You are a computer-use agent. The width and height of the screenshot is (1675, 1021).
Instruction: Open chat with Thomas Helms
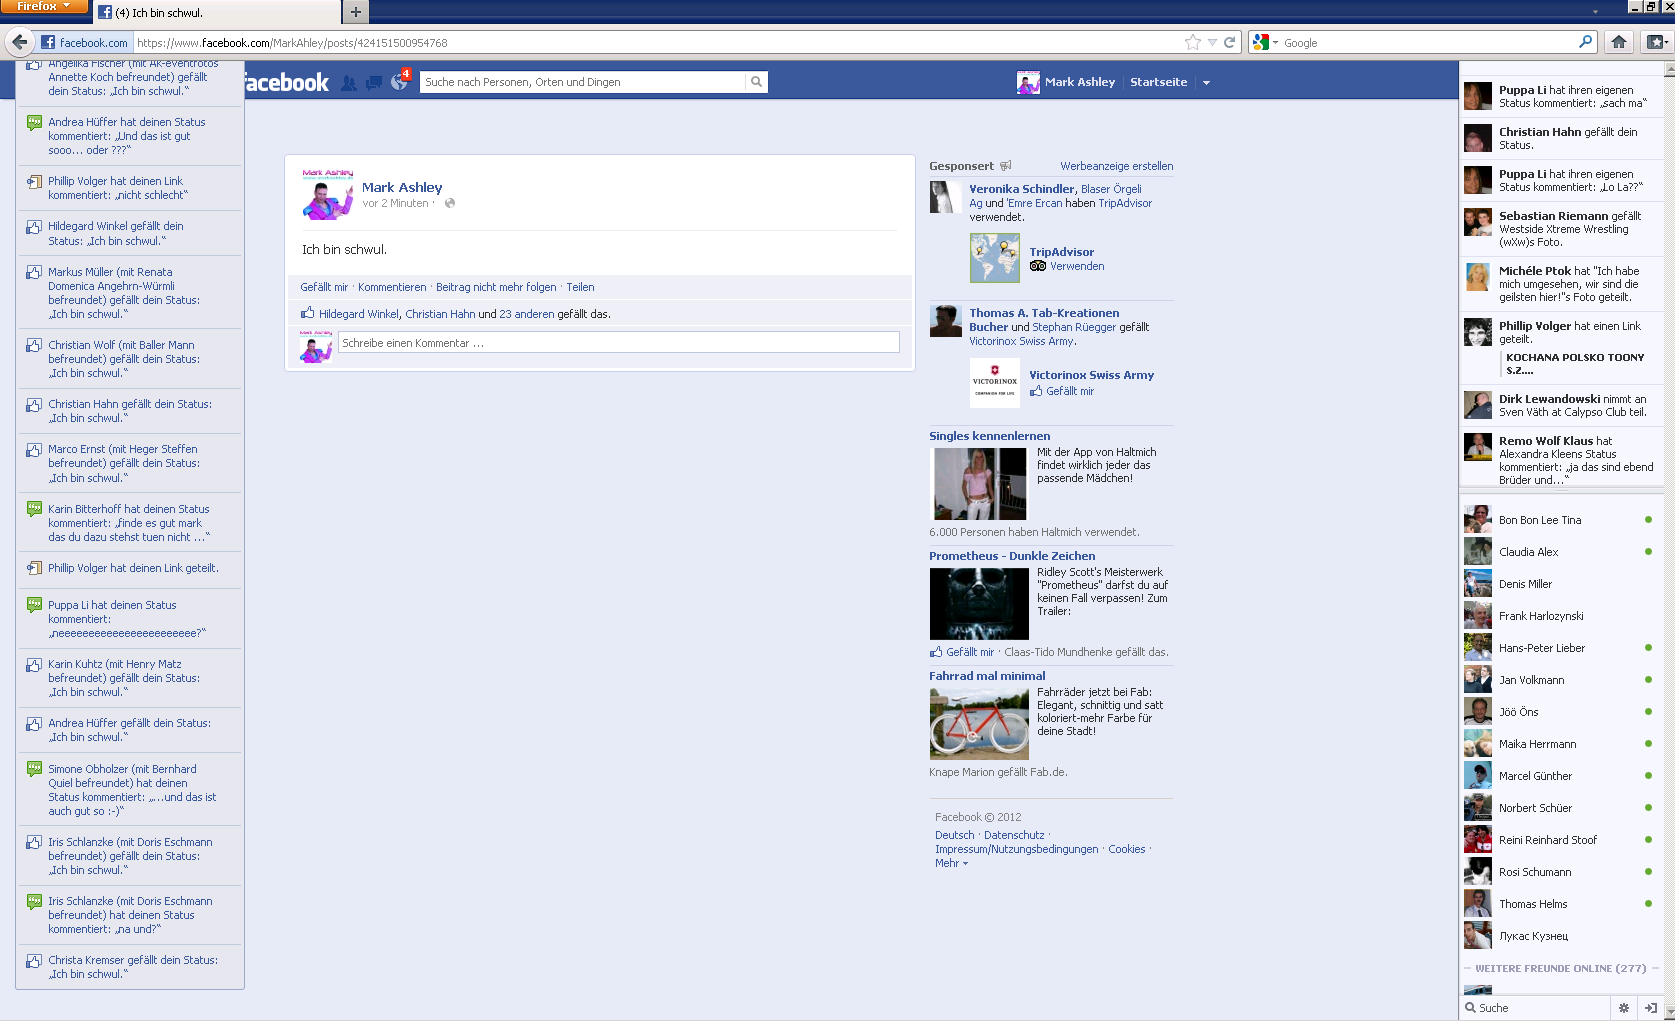click(1560, 904)
